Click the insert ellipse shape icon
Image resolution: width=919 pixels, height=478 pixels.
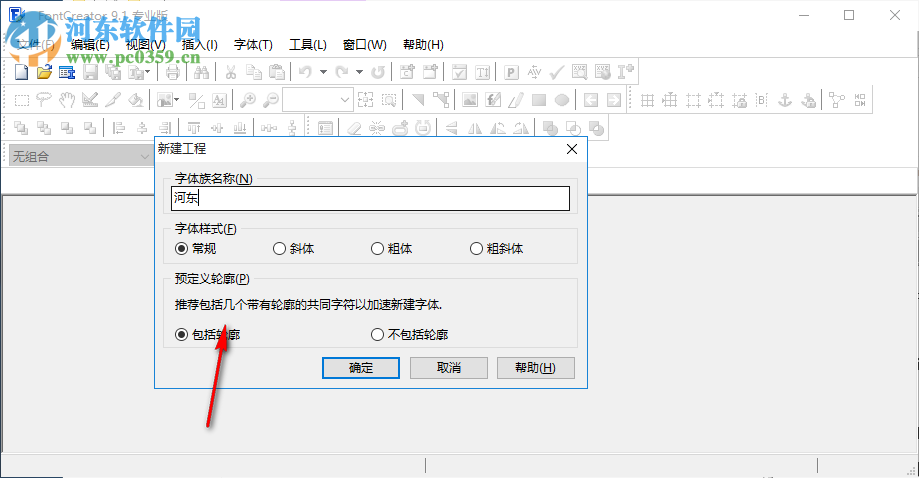coord(561,100)
